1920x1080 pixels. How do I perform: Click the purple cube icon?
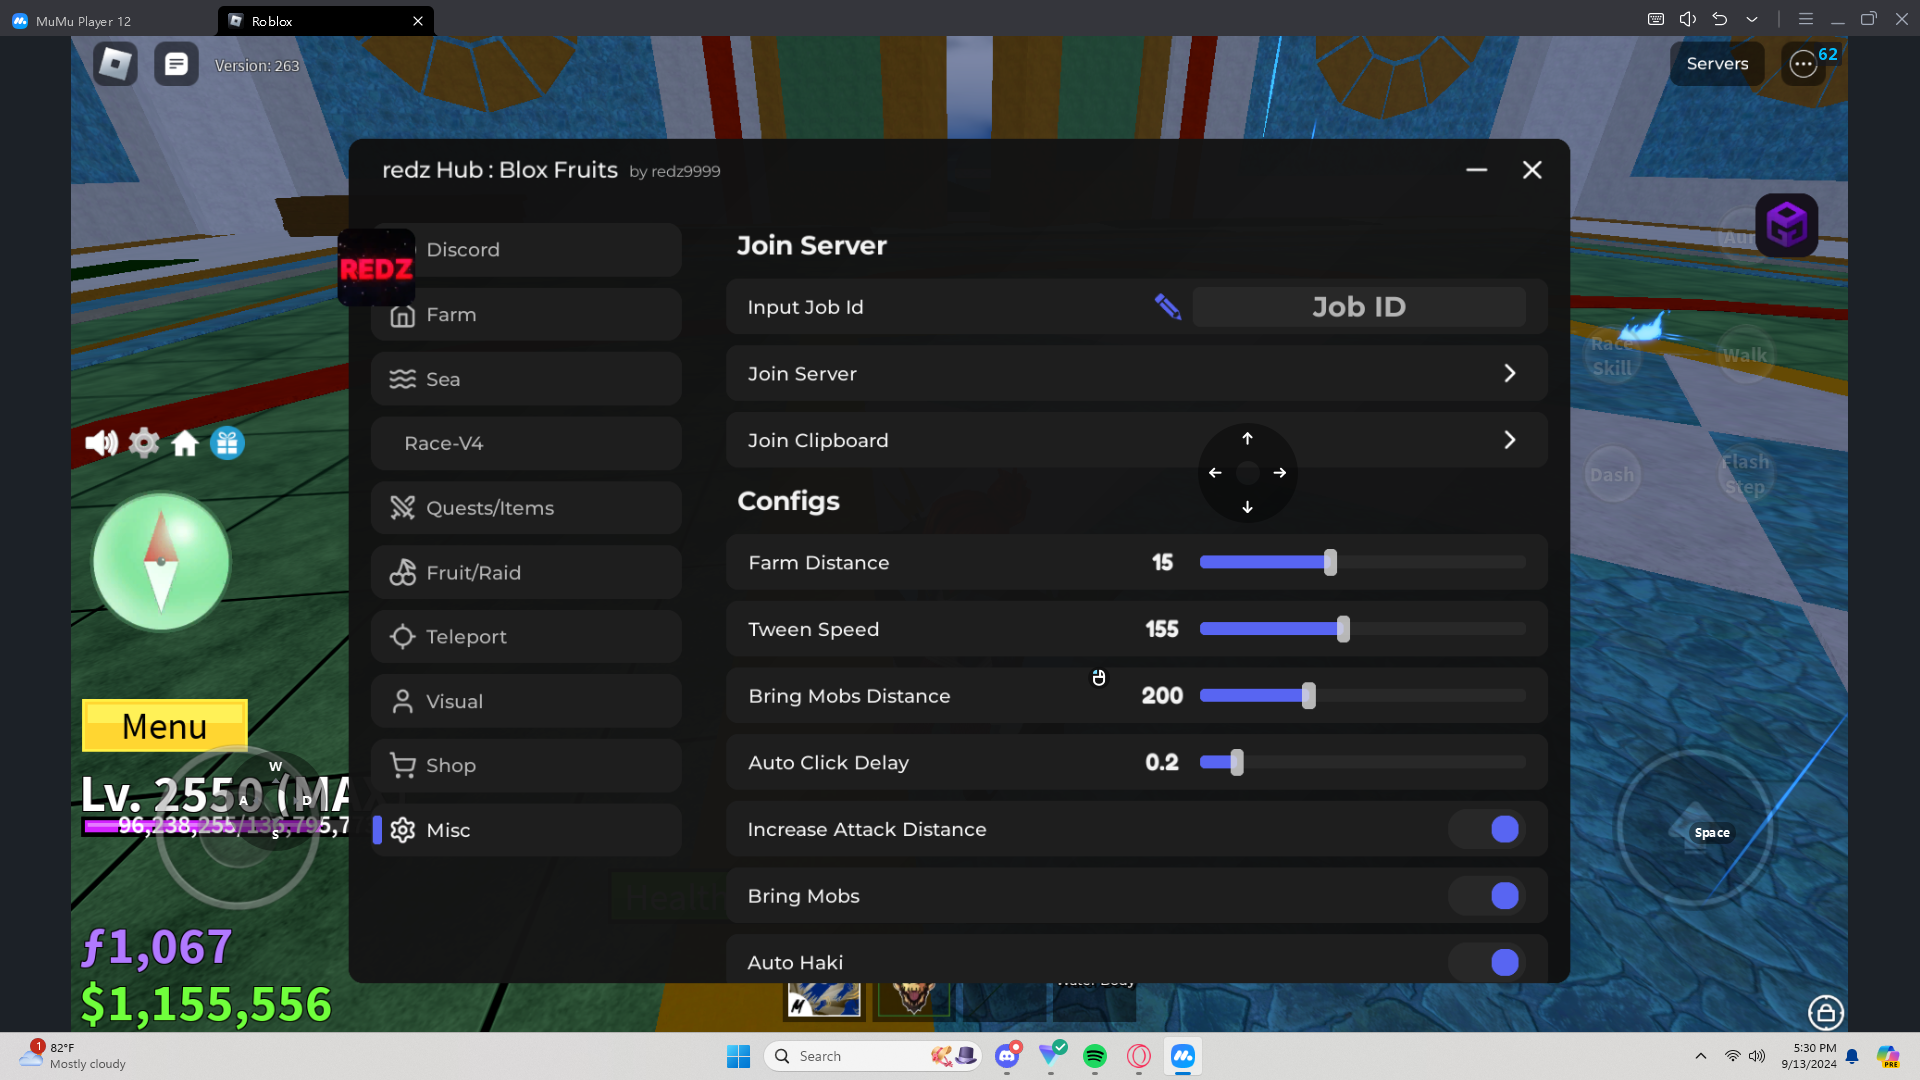[x=1786, y=225]
